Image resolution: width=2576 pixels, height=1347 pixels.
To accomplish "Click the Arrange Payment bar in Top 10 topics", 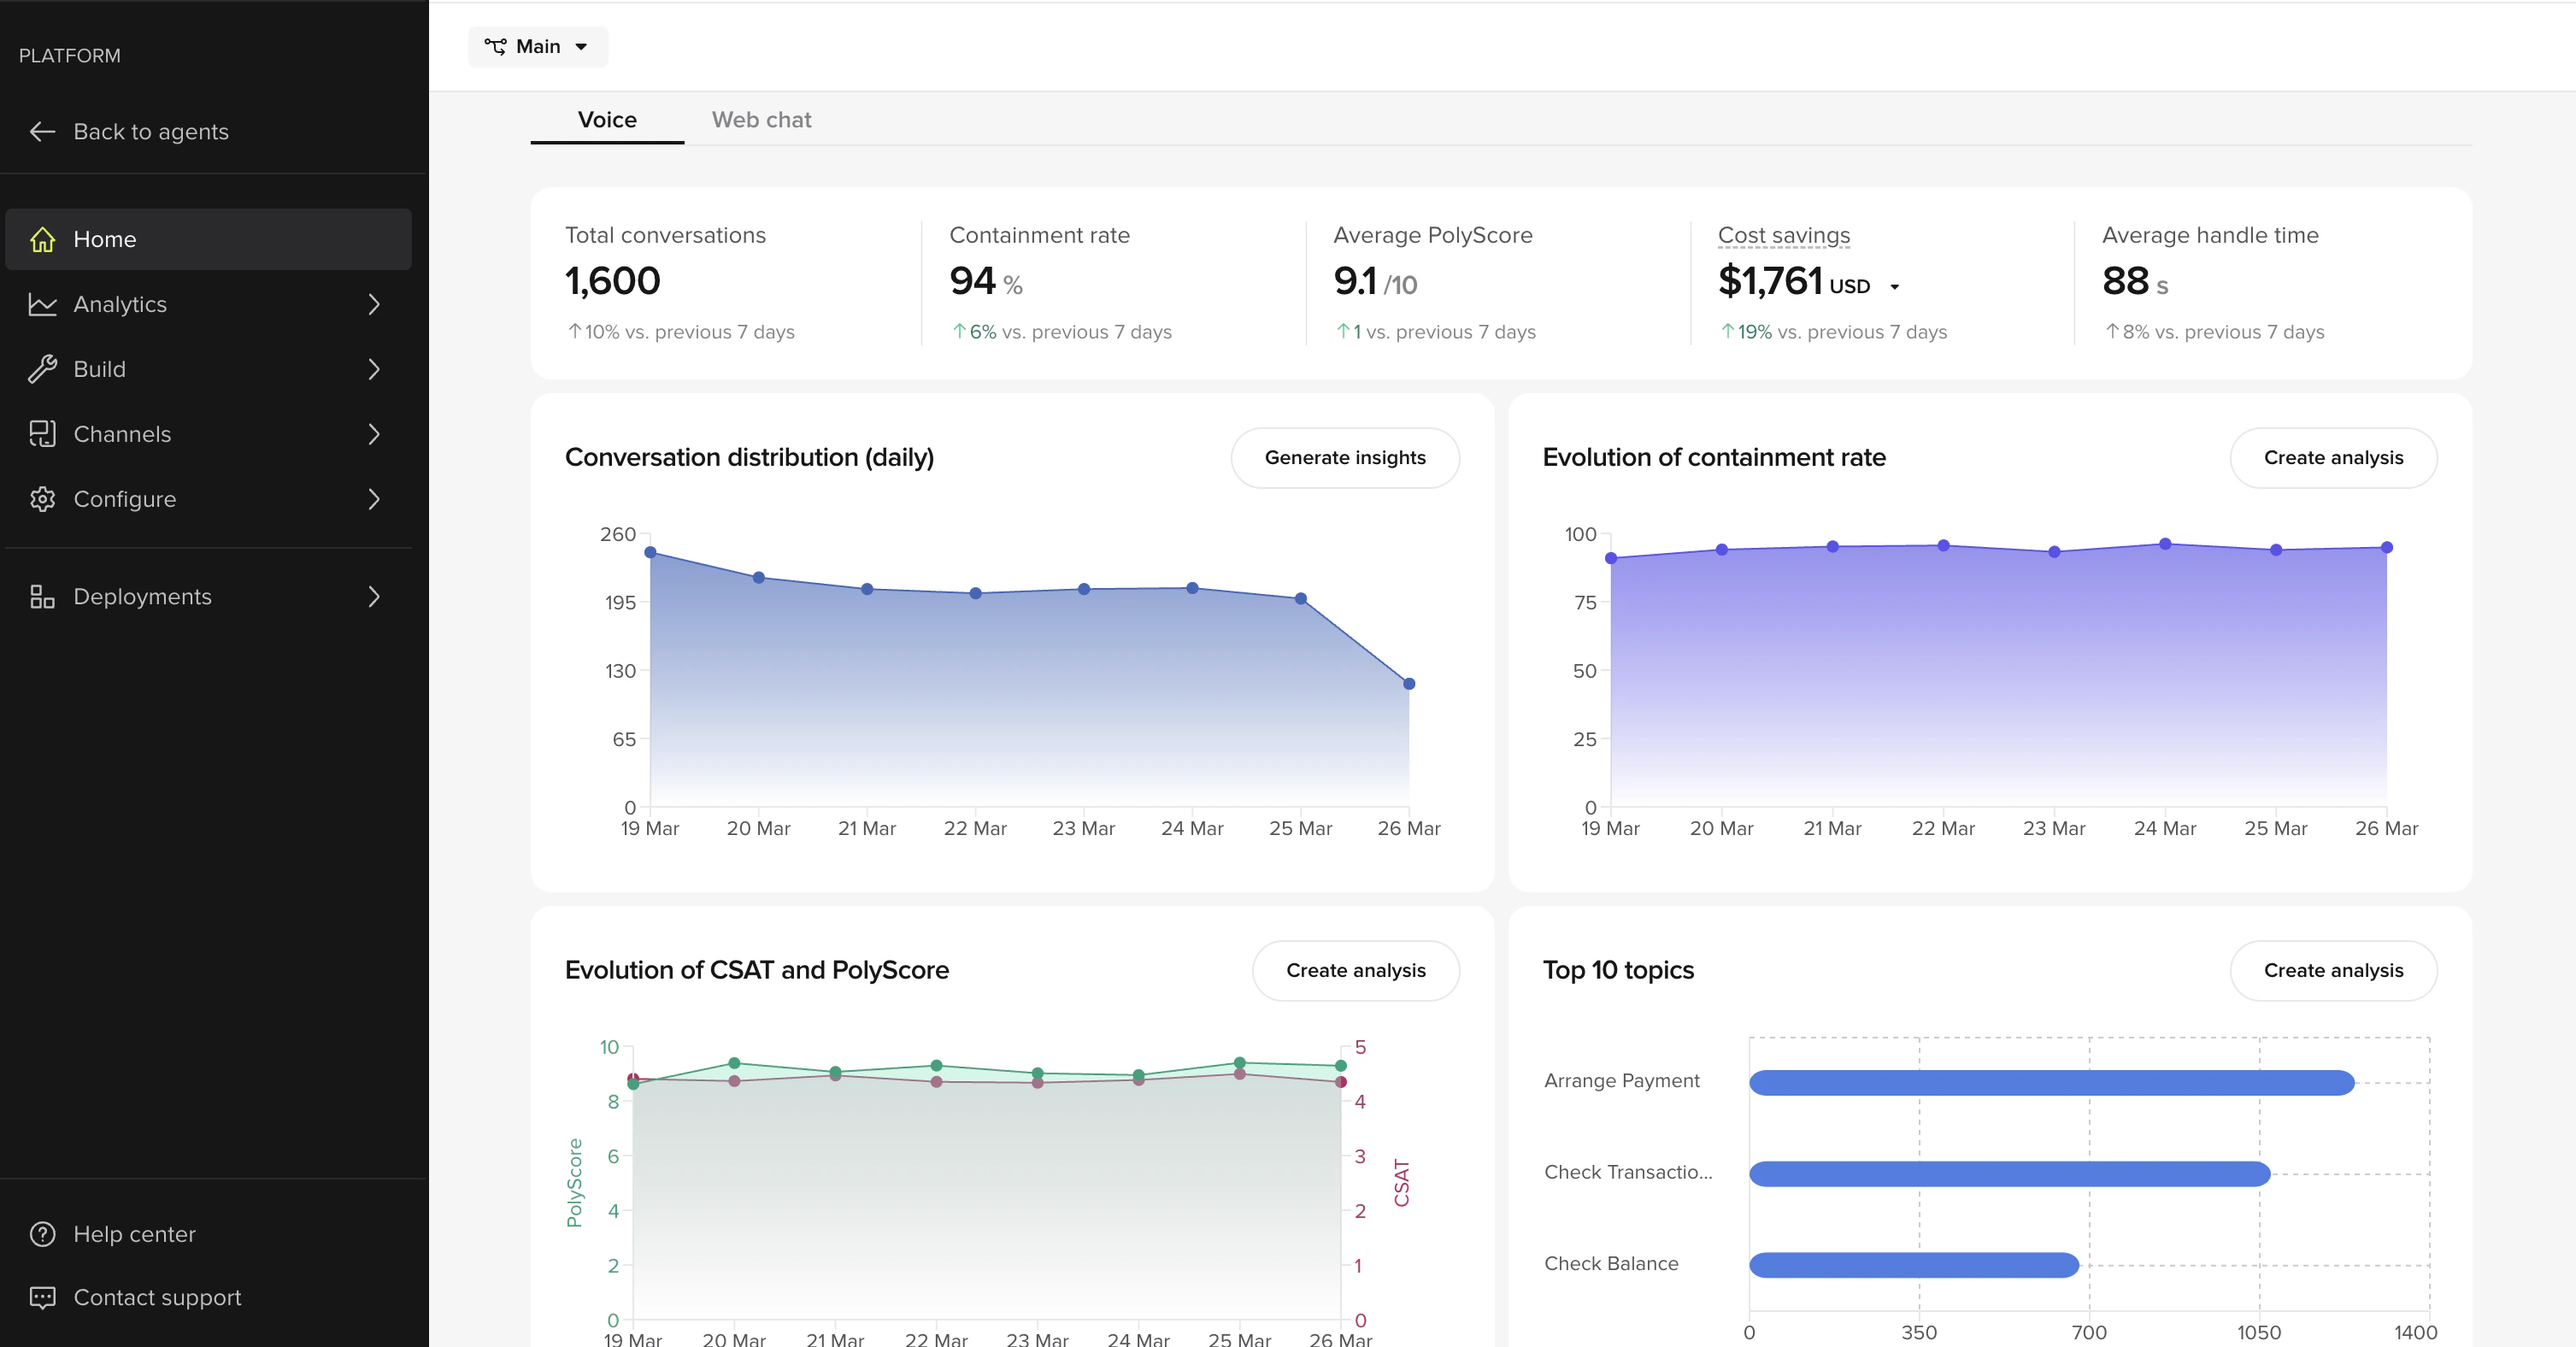I will pyautogui.click(x=2050, y=1081).
